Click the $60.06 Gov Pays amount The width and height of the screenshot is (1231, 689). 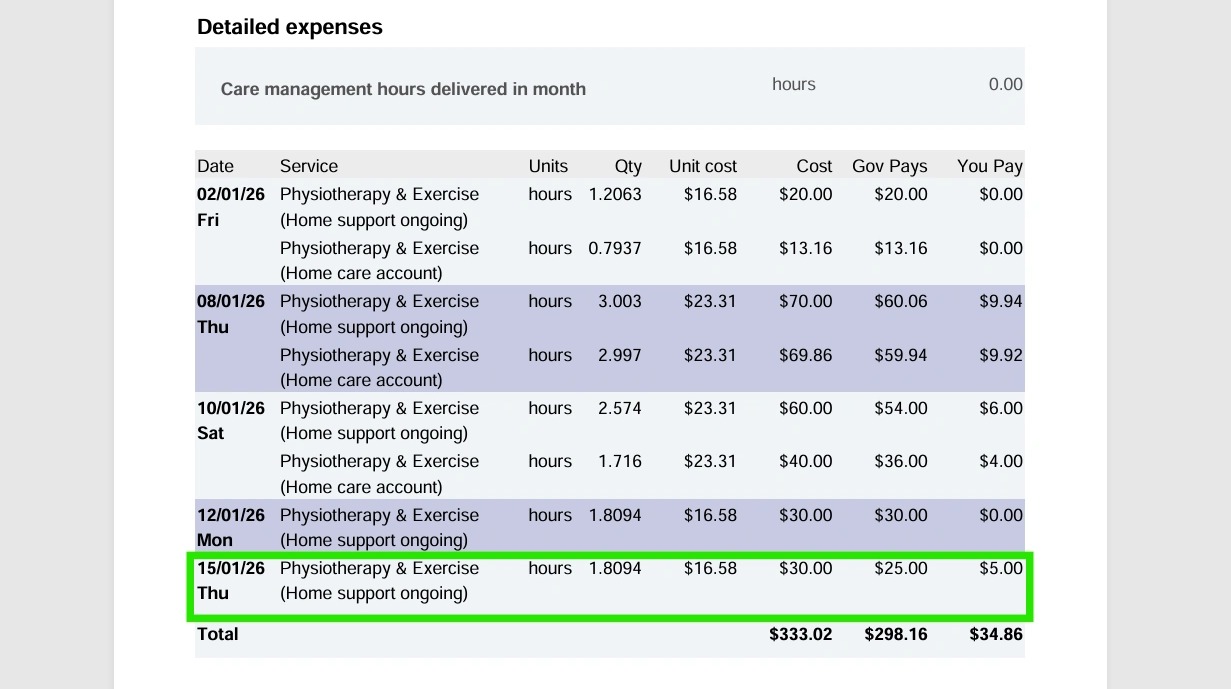[900, 301]
